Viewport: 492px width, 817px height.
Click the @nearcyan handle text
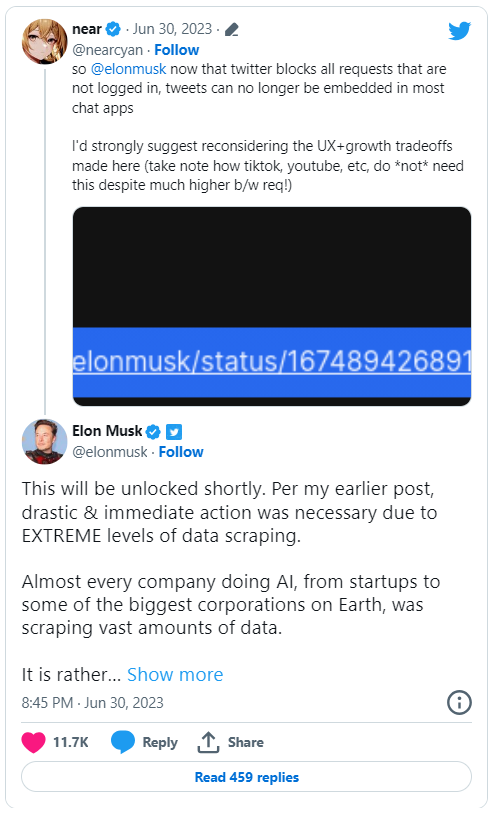point(107,50)
